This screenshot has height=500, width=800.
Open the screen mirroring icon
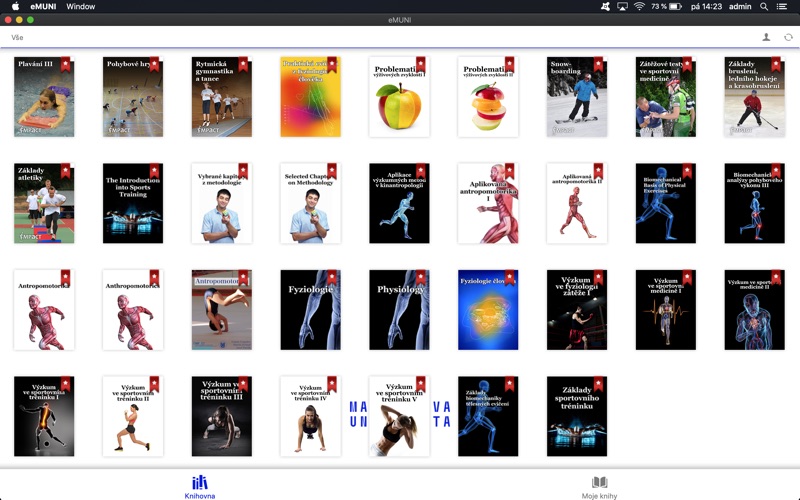point(622,7)
